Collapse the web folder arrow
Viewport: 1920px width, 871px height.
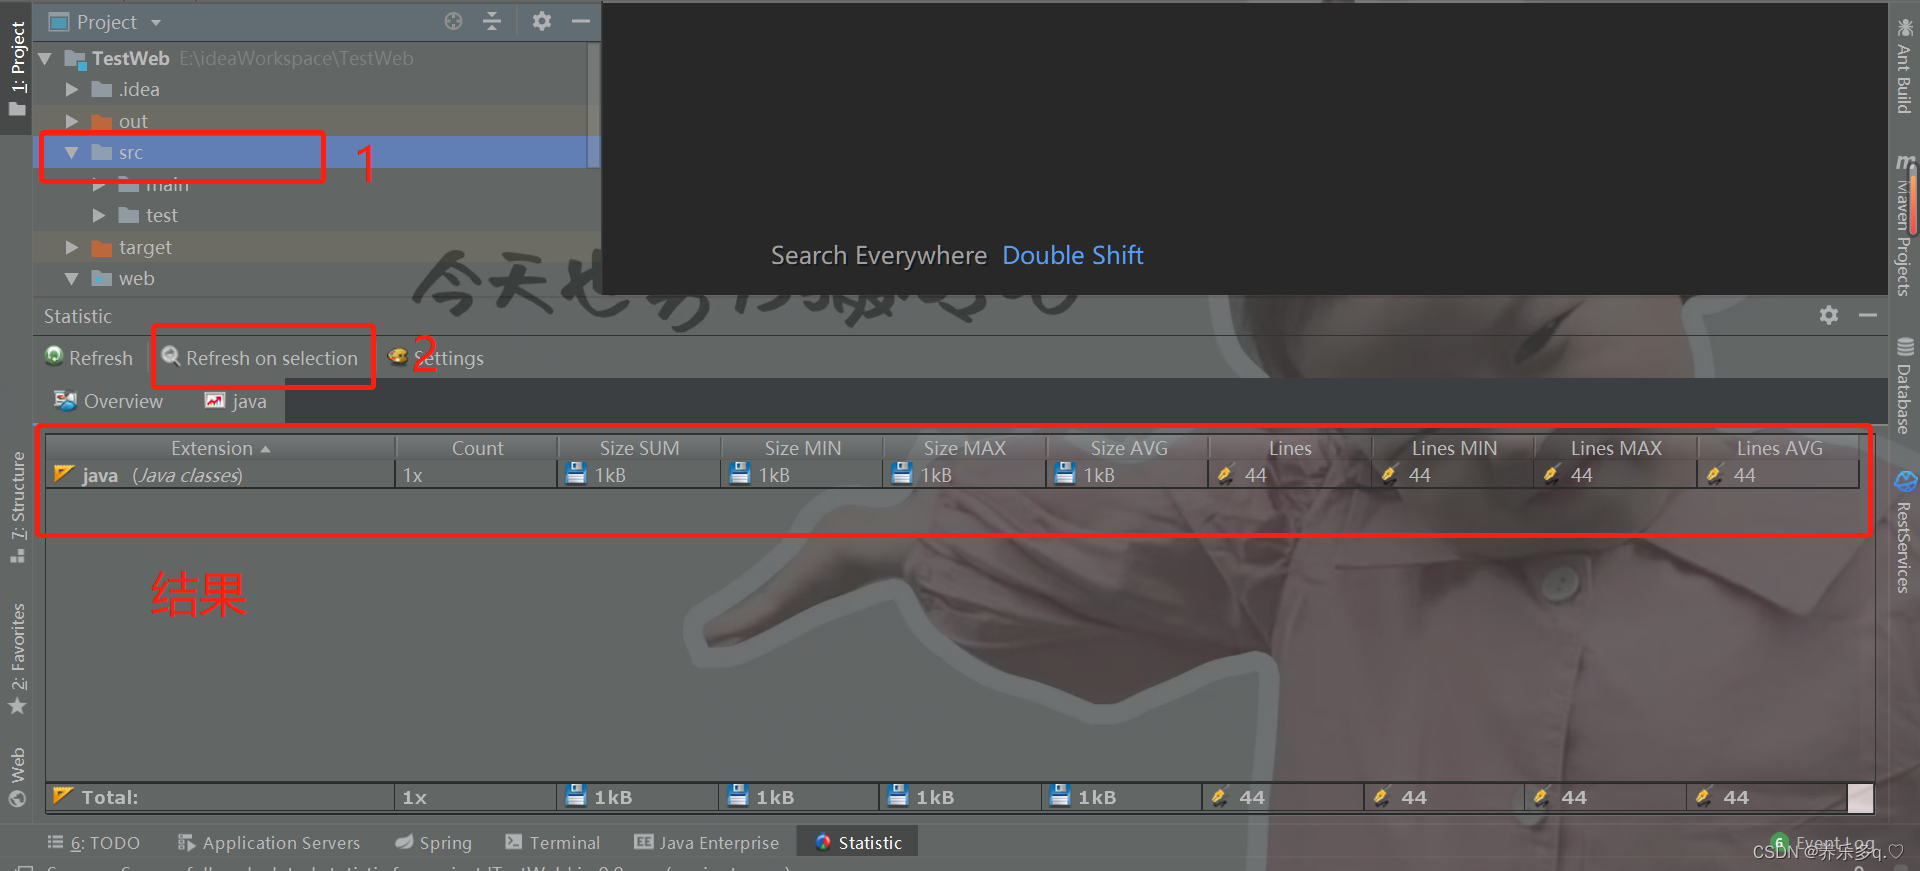tap(72, 279)
